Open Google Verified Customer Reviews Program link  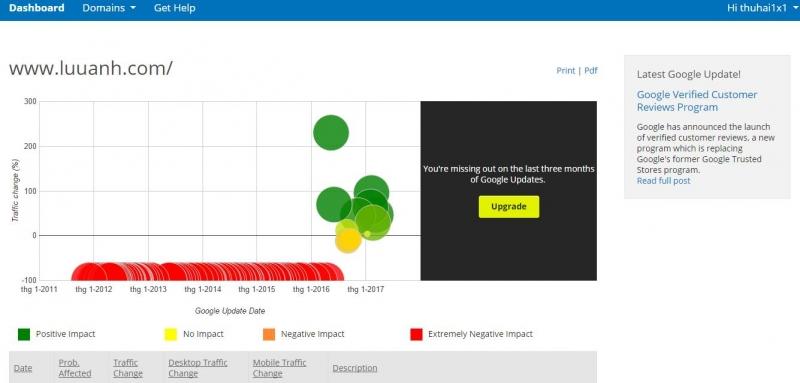click(697, 101)
